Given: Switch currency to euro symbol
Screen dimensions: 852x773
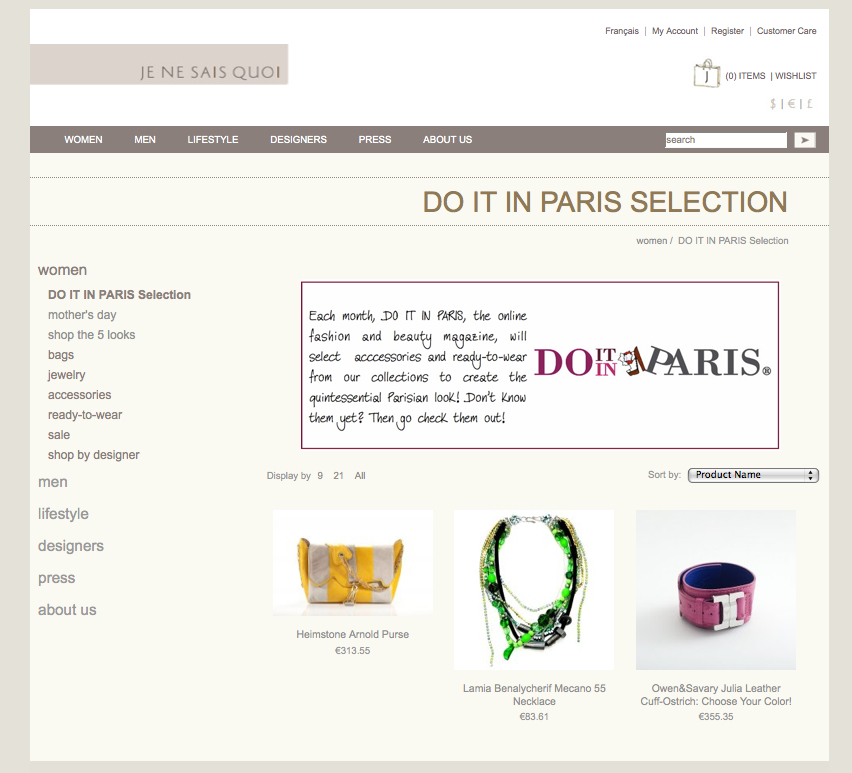Looking at the screenshot, I should 791,103.
